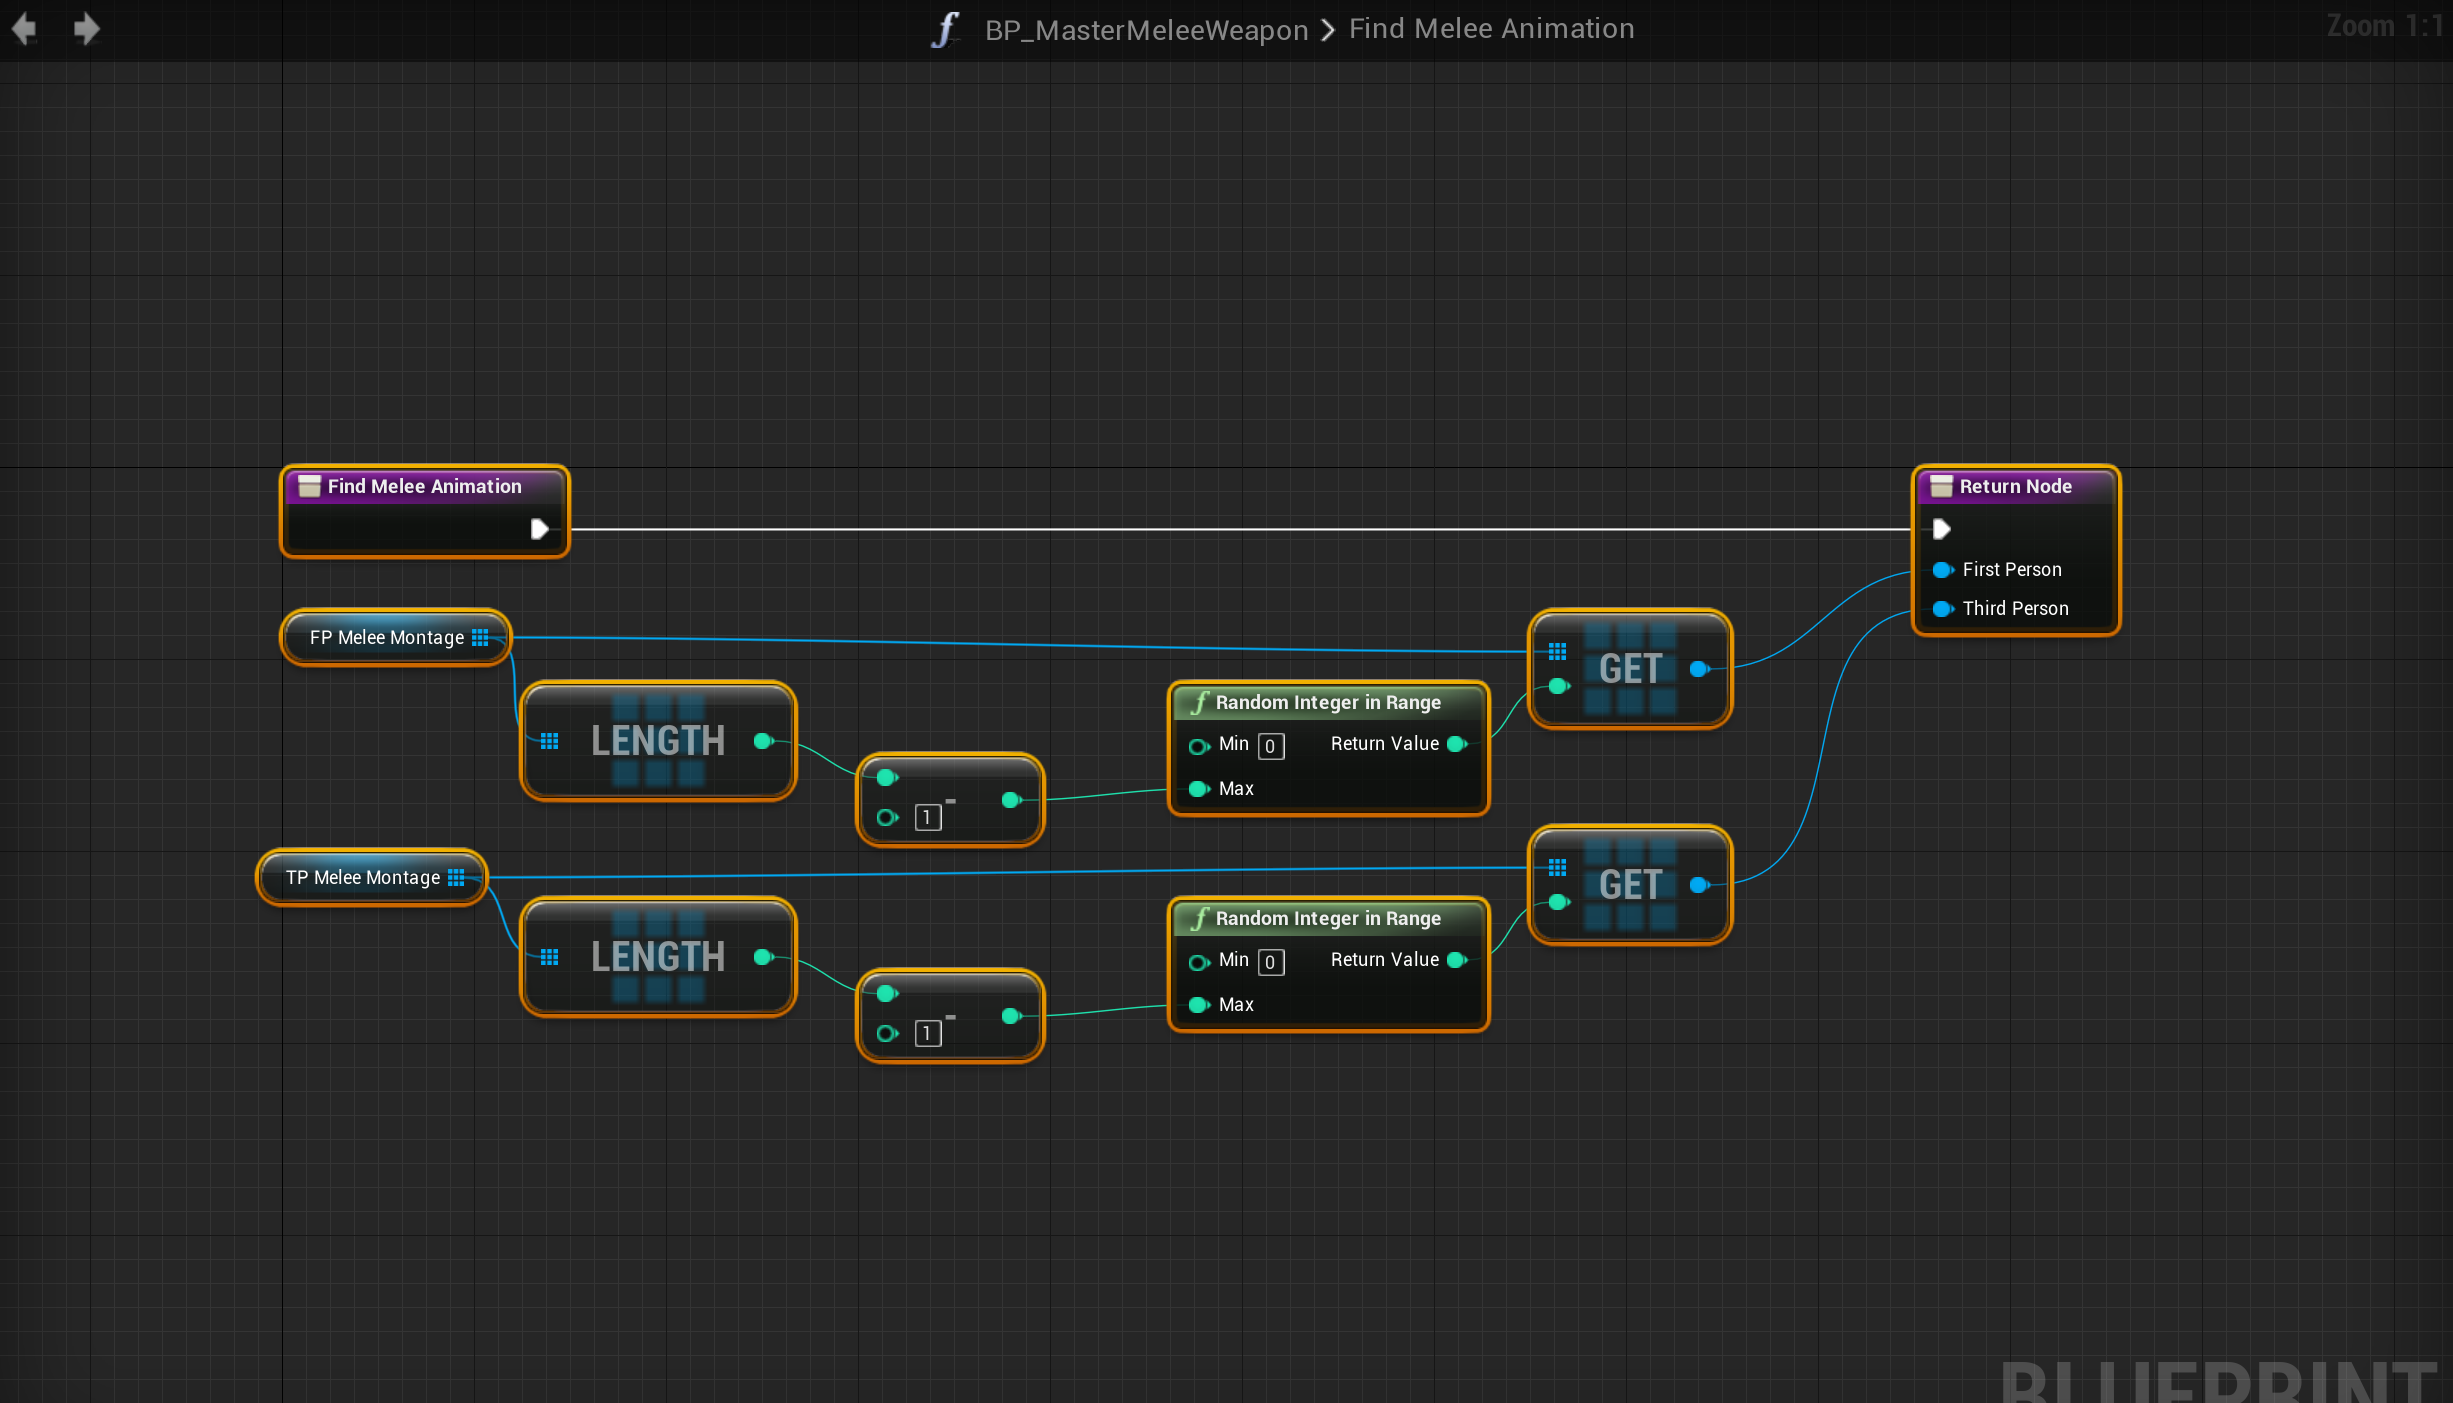Image resolution: width=2453 pixels, height=1403 pixels.
Task: Click Min value field on top Random Integer
Action: pos(1270,746)
